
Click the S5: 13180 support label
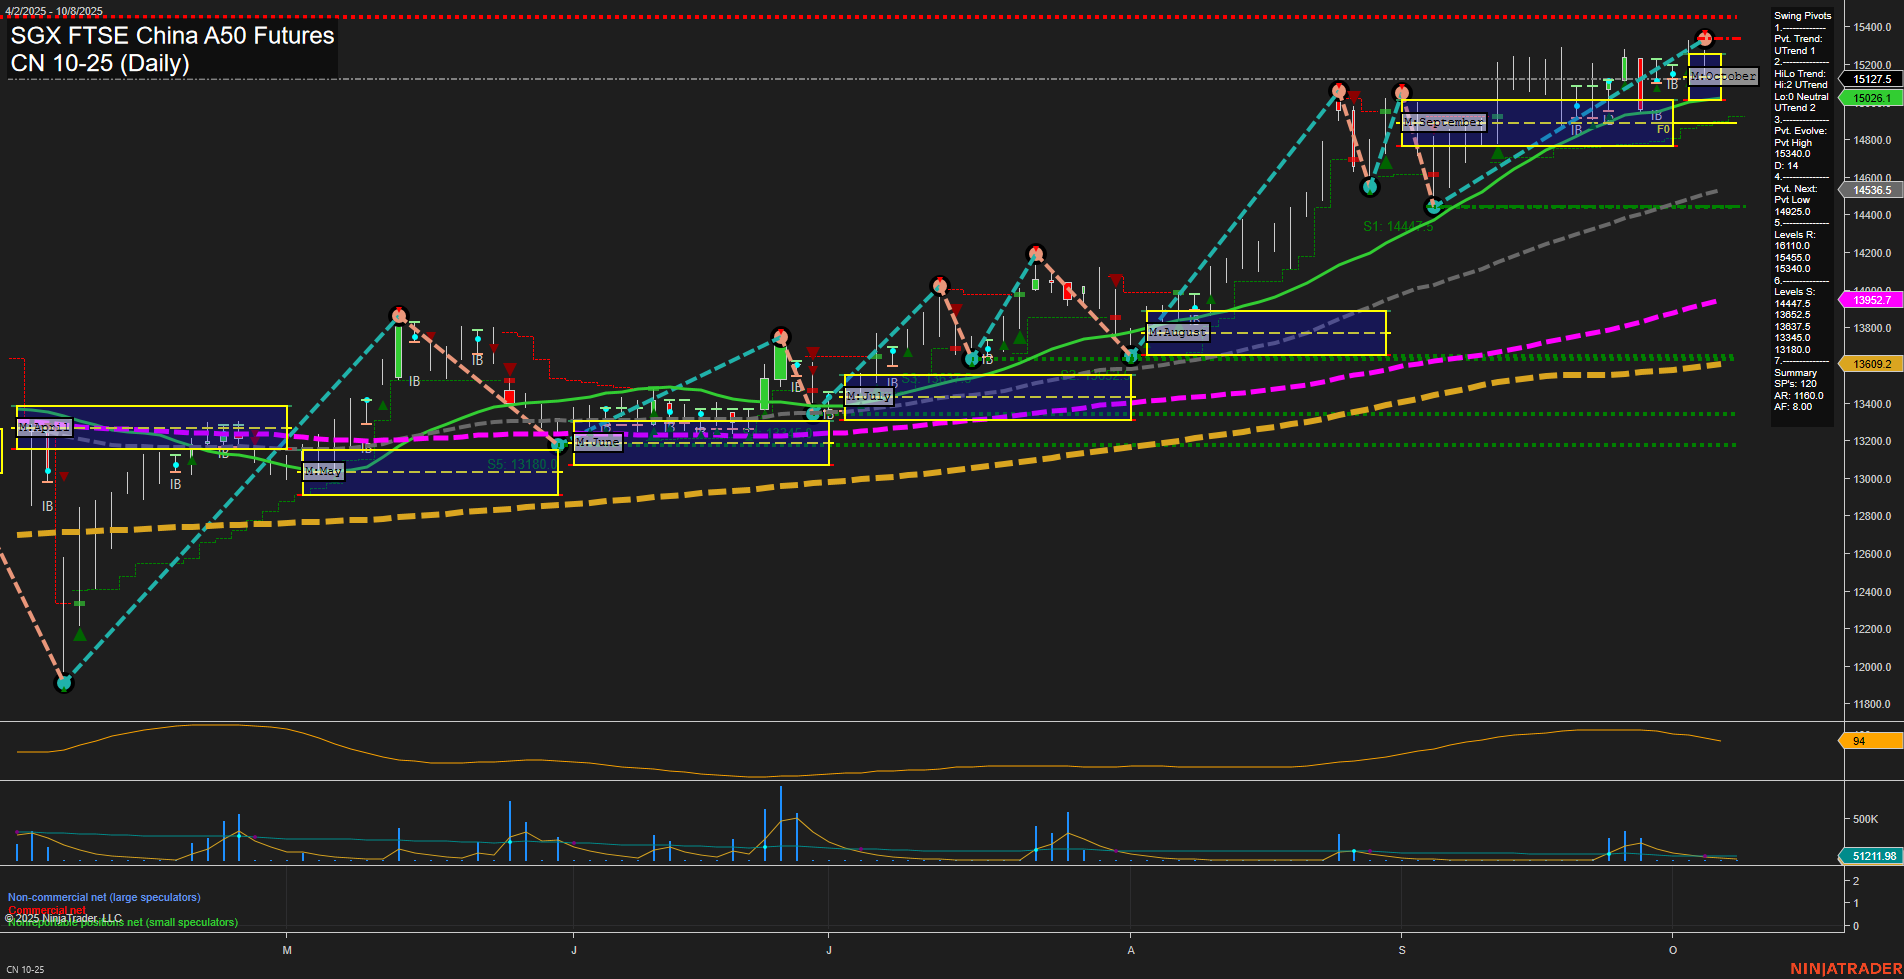(x=516, y=463)
